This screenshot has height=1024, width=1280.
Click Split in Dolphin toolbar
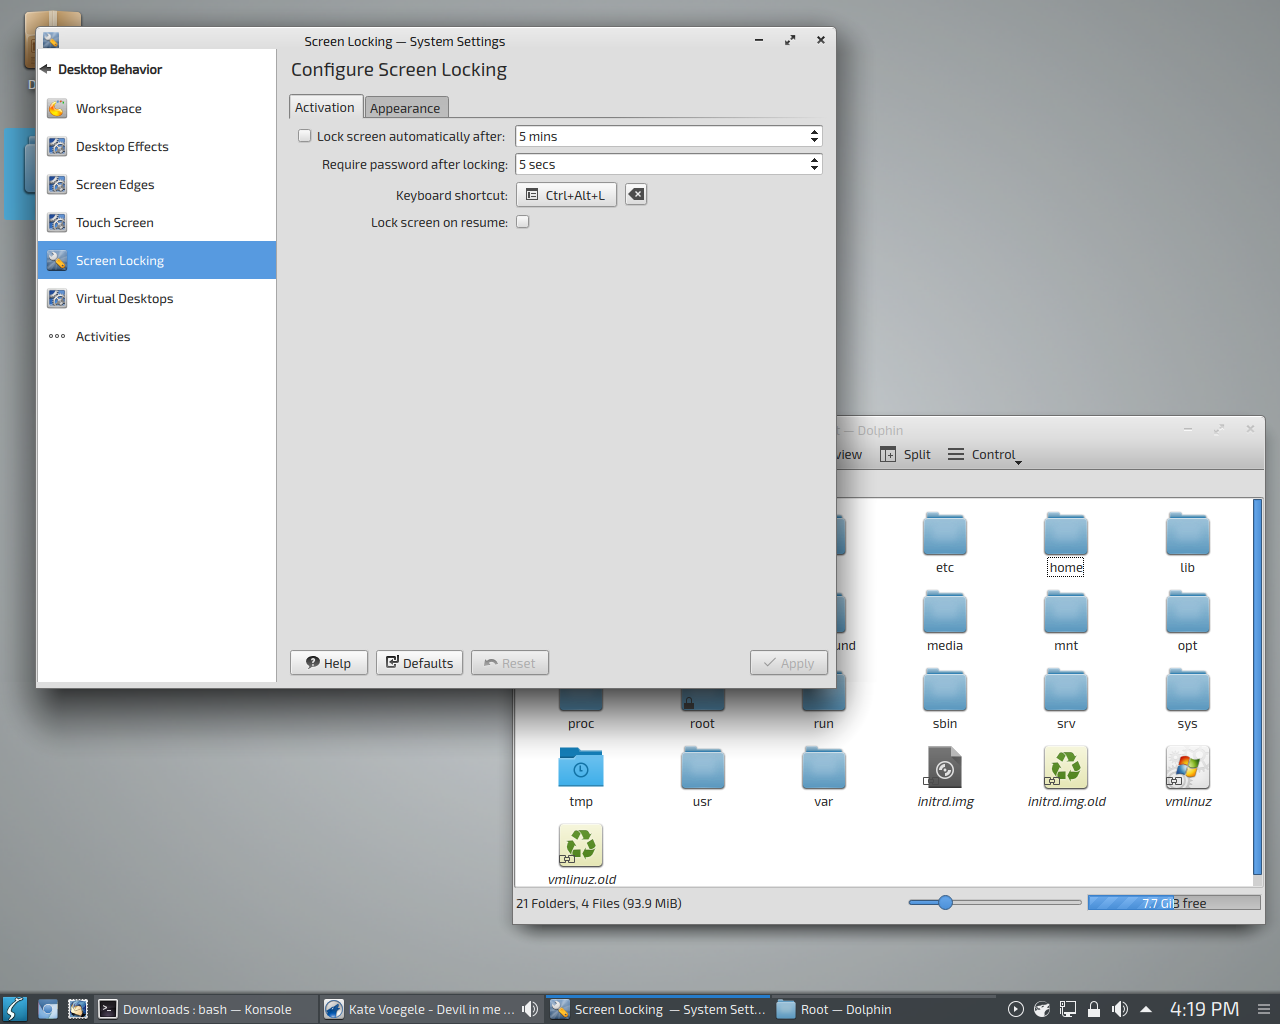906,454
